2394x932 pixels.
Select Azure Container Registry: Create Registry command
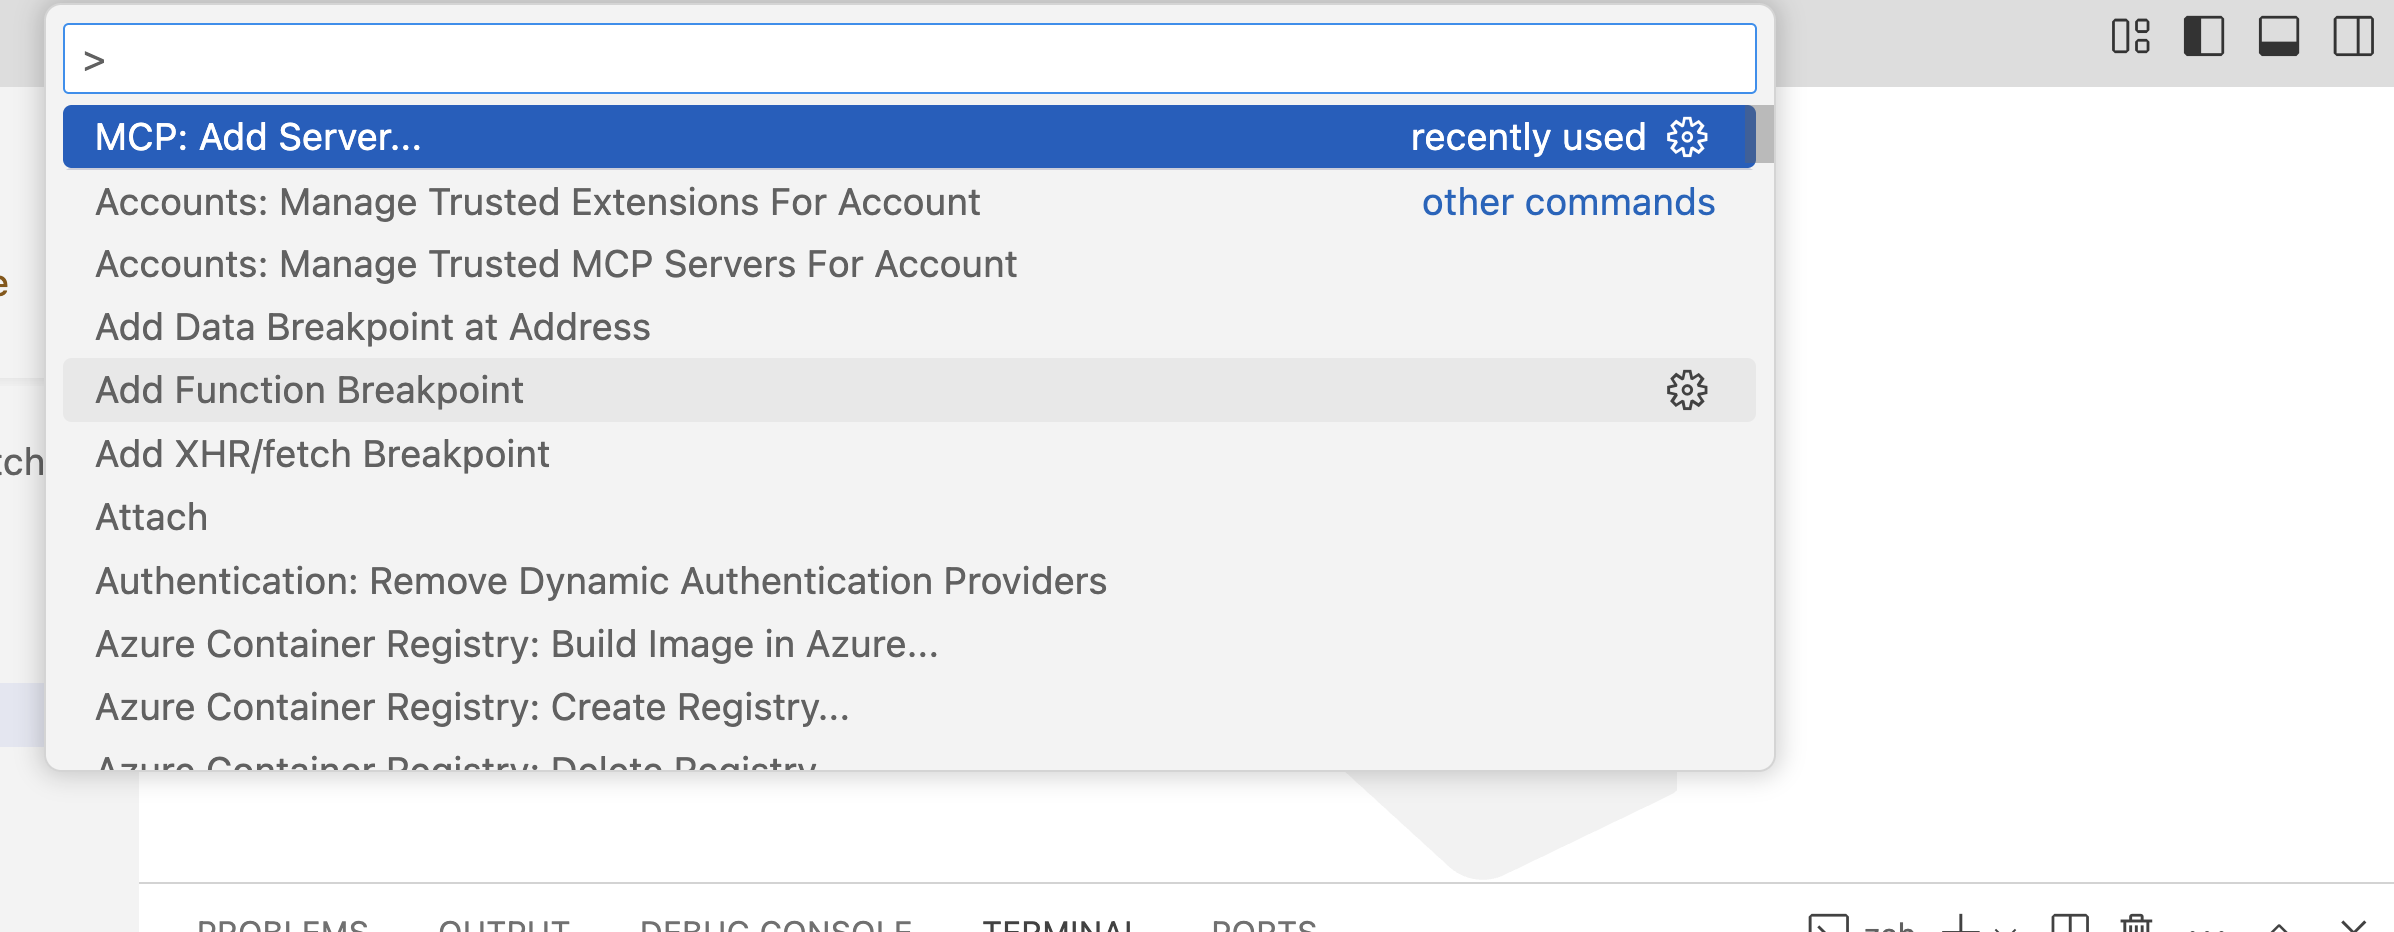tap(472, 707)
